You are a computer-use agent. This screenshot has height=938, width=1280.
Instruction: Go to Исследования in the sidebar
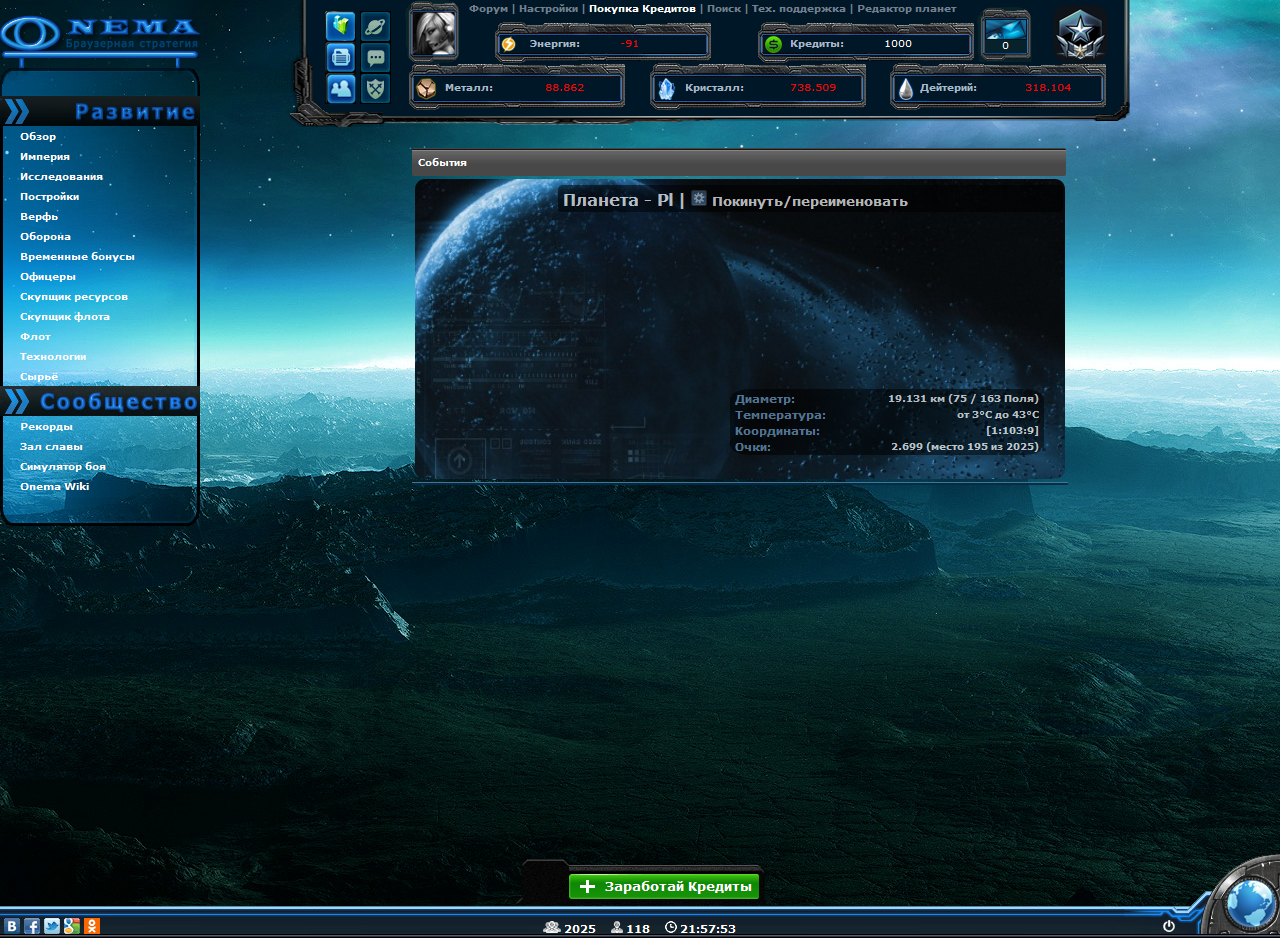click(61, 177)
